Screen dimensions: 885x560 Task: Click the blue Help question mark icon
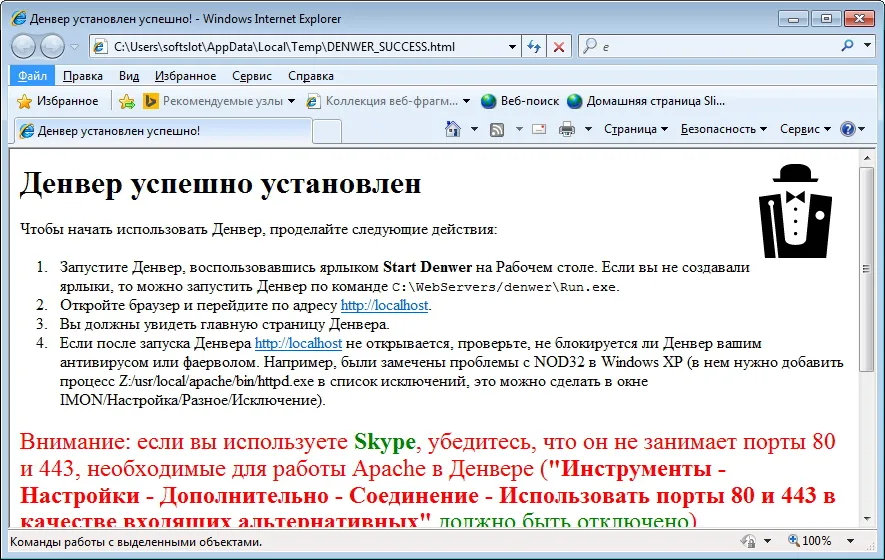pyautogui.click(x=848, y=129)
